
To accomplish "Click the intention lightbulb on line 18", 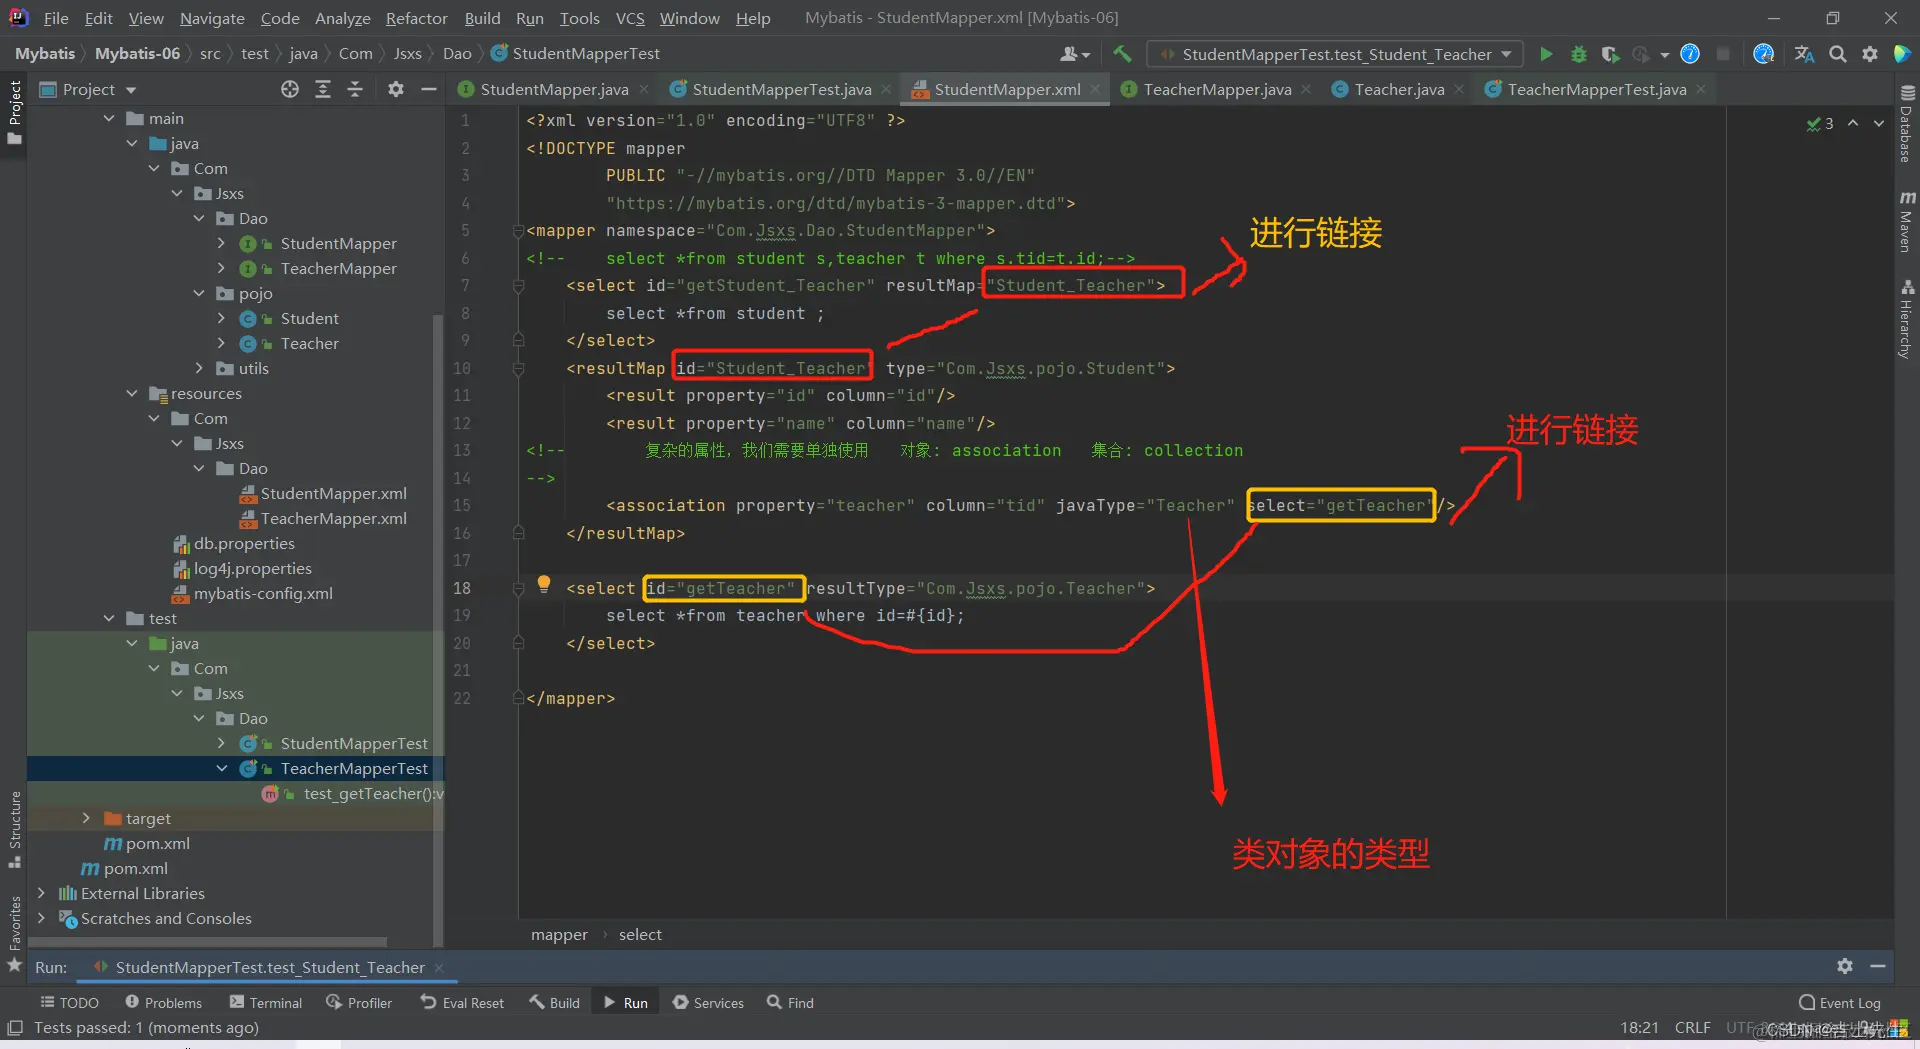I will [x=544, y=583].
